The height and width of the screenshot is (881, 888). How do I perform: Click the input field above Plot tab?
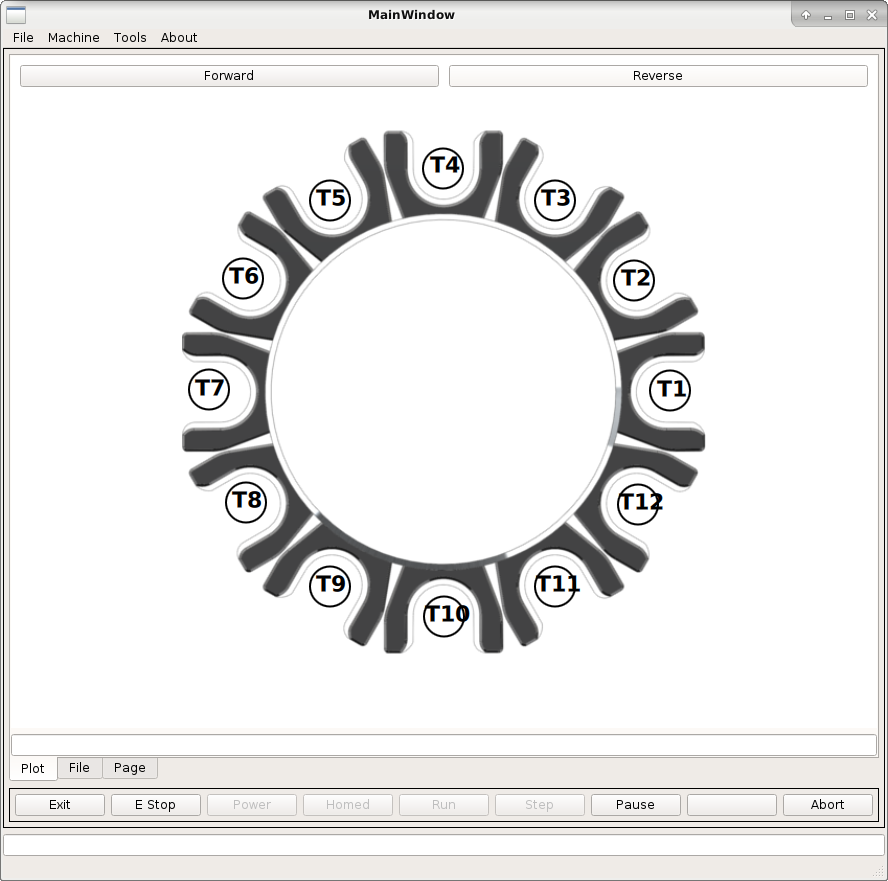click(444, 745)
